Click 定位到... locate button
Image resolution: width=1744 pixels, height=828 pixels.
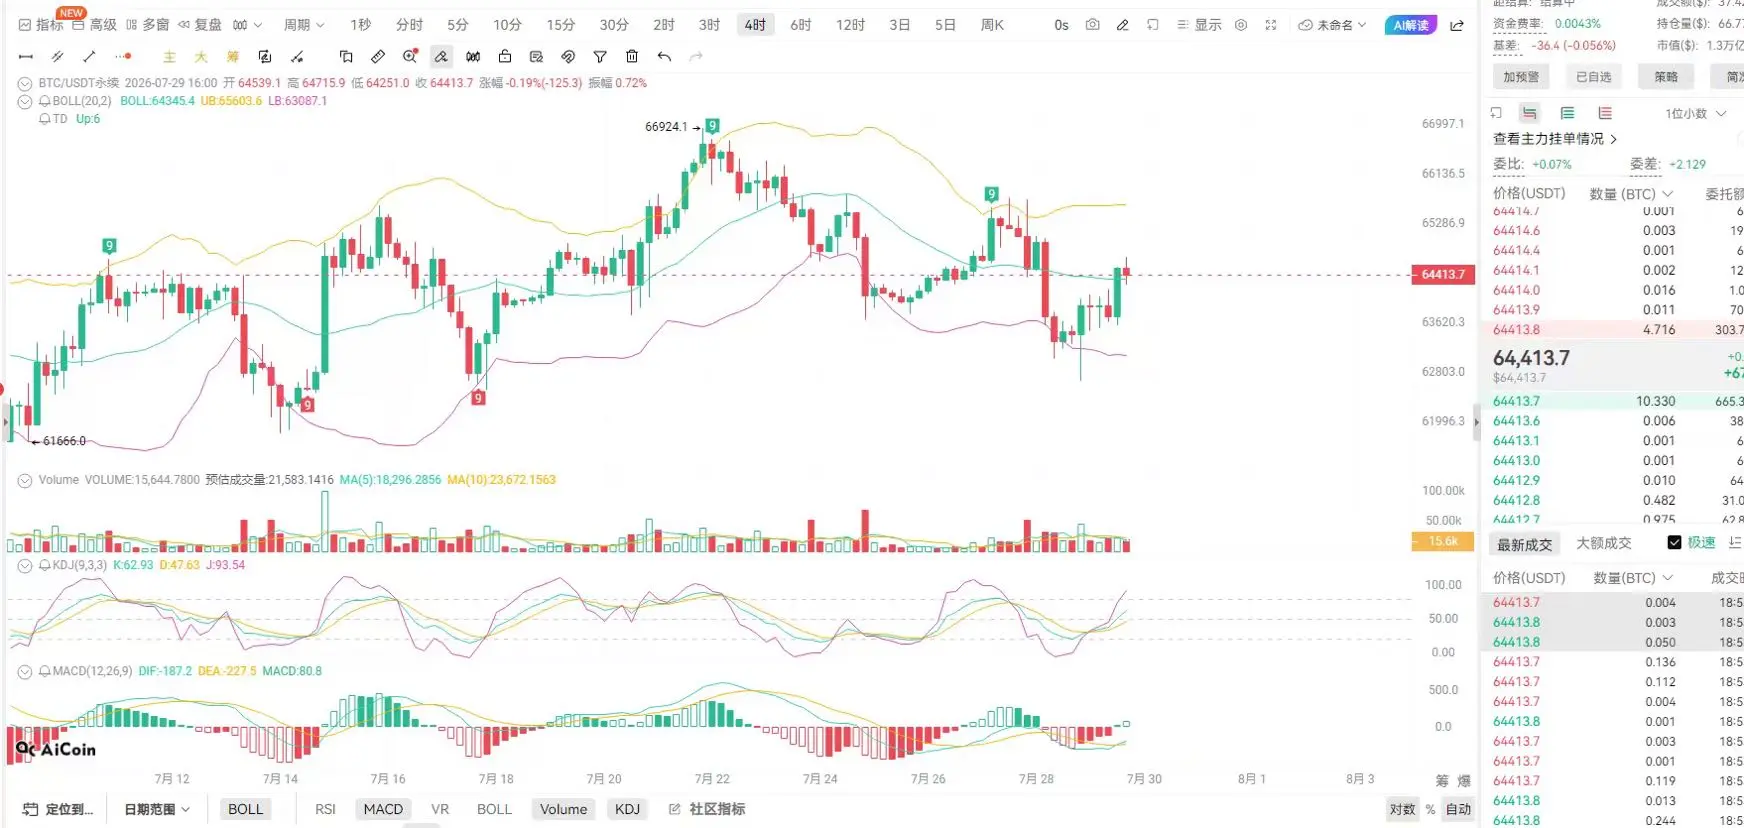coord(58,809)
